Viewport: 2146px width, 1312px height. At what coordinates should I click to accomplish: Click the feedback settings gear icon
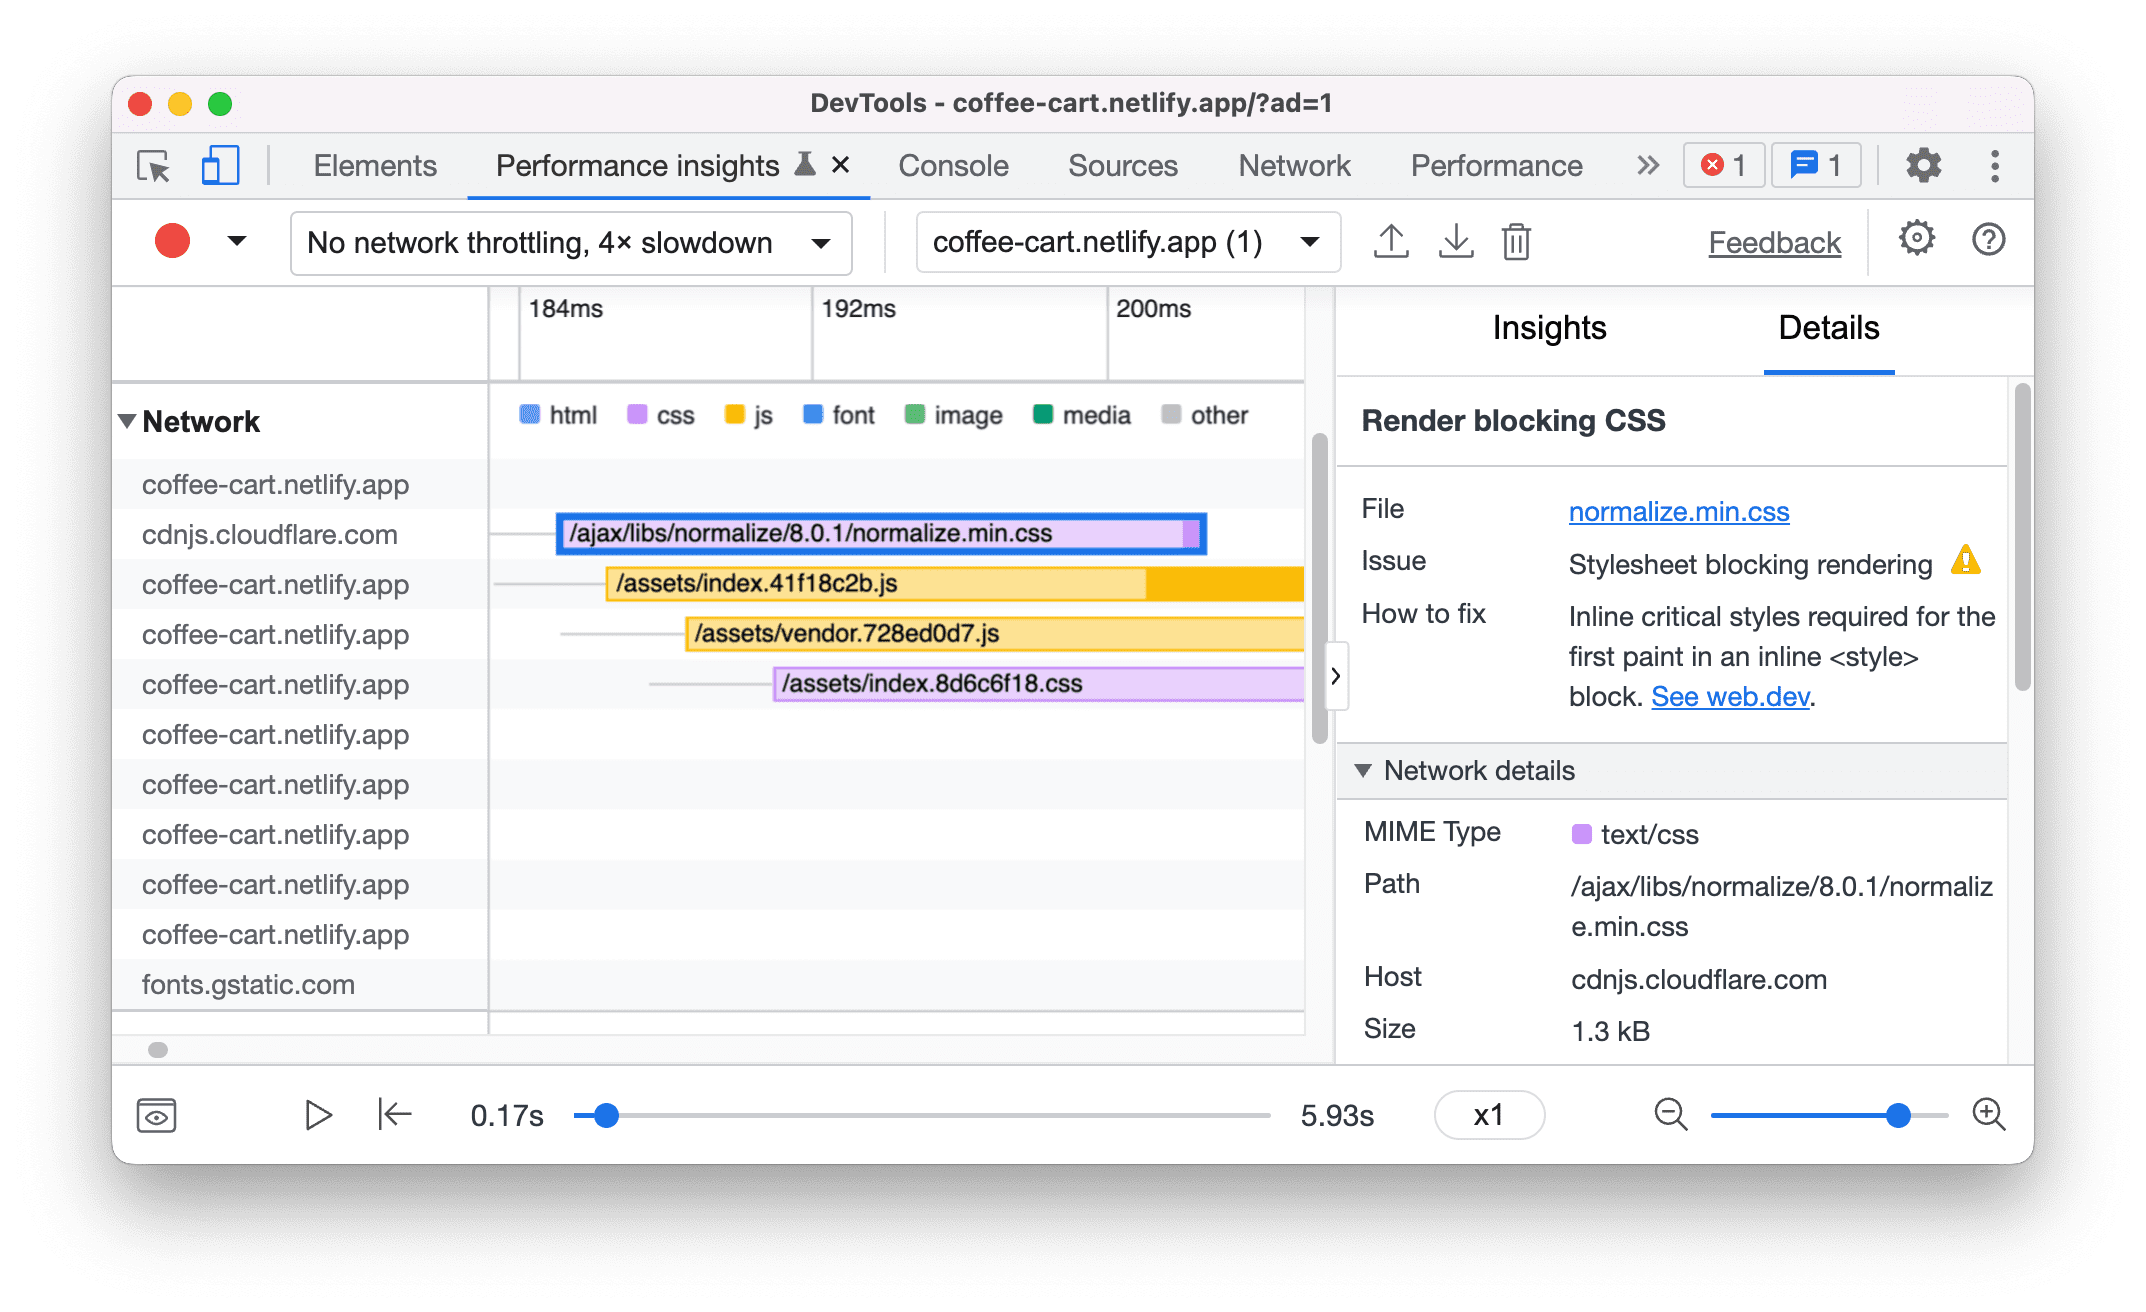coord(1913,241)
